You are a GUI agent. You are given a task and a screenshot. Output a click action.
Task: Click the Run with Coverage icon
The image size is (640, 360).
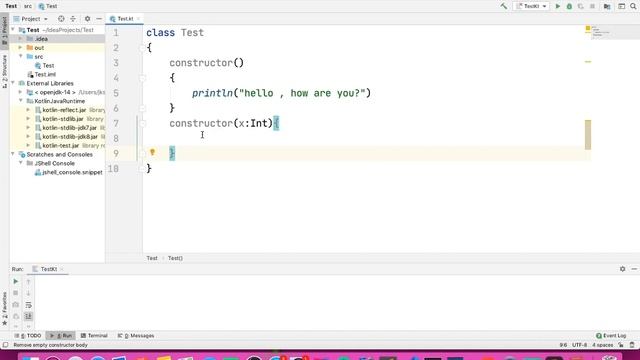click(x=580, y=6)
